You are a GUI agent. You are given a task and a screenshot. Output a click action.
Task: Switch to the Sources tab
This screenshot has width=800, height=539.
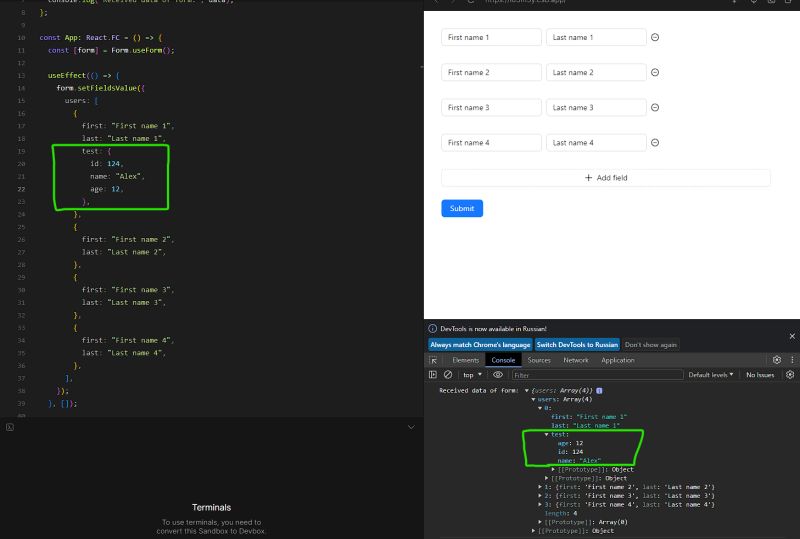tap(539, 360)
